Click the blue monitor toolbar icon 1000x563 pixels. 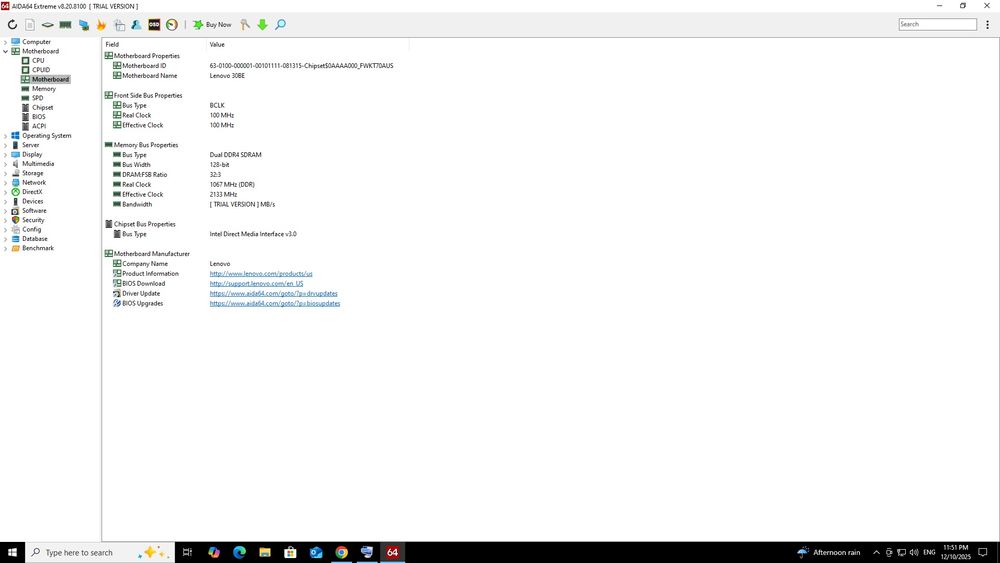click(x=84, y=25)
